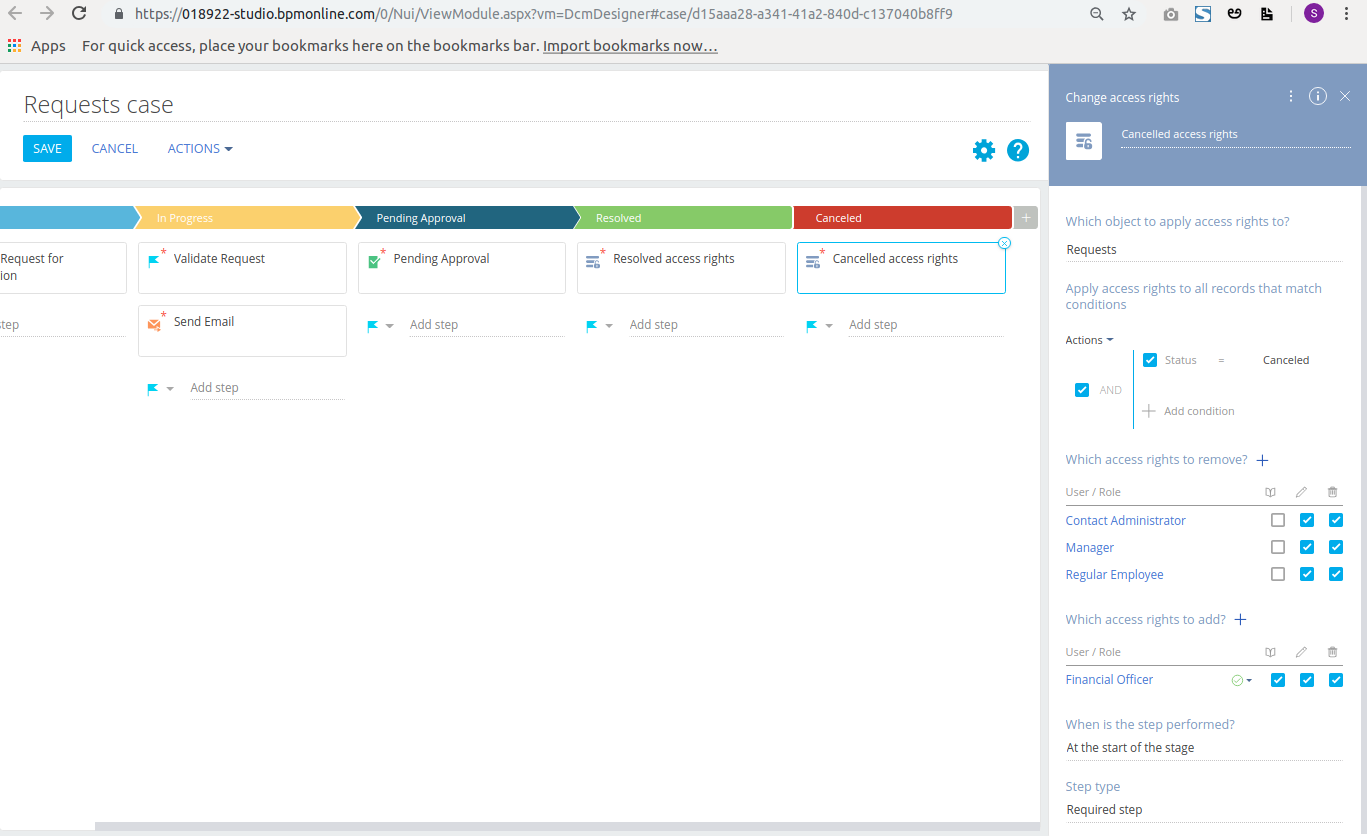Add a new stage with the plus button

coord(1026,217)
